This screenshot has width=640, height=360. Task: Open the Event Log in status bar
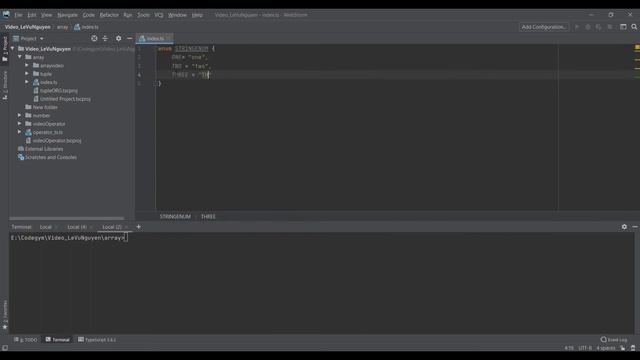(x=614, y=340)
